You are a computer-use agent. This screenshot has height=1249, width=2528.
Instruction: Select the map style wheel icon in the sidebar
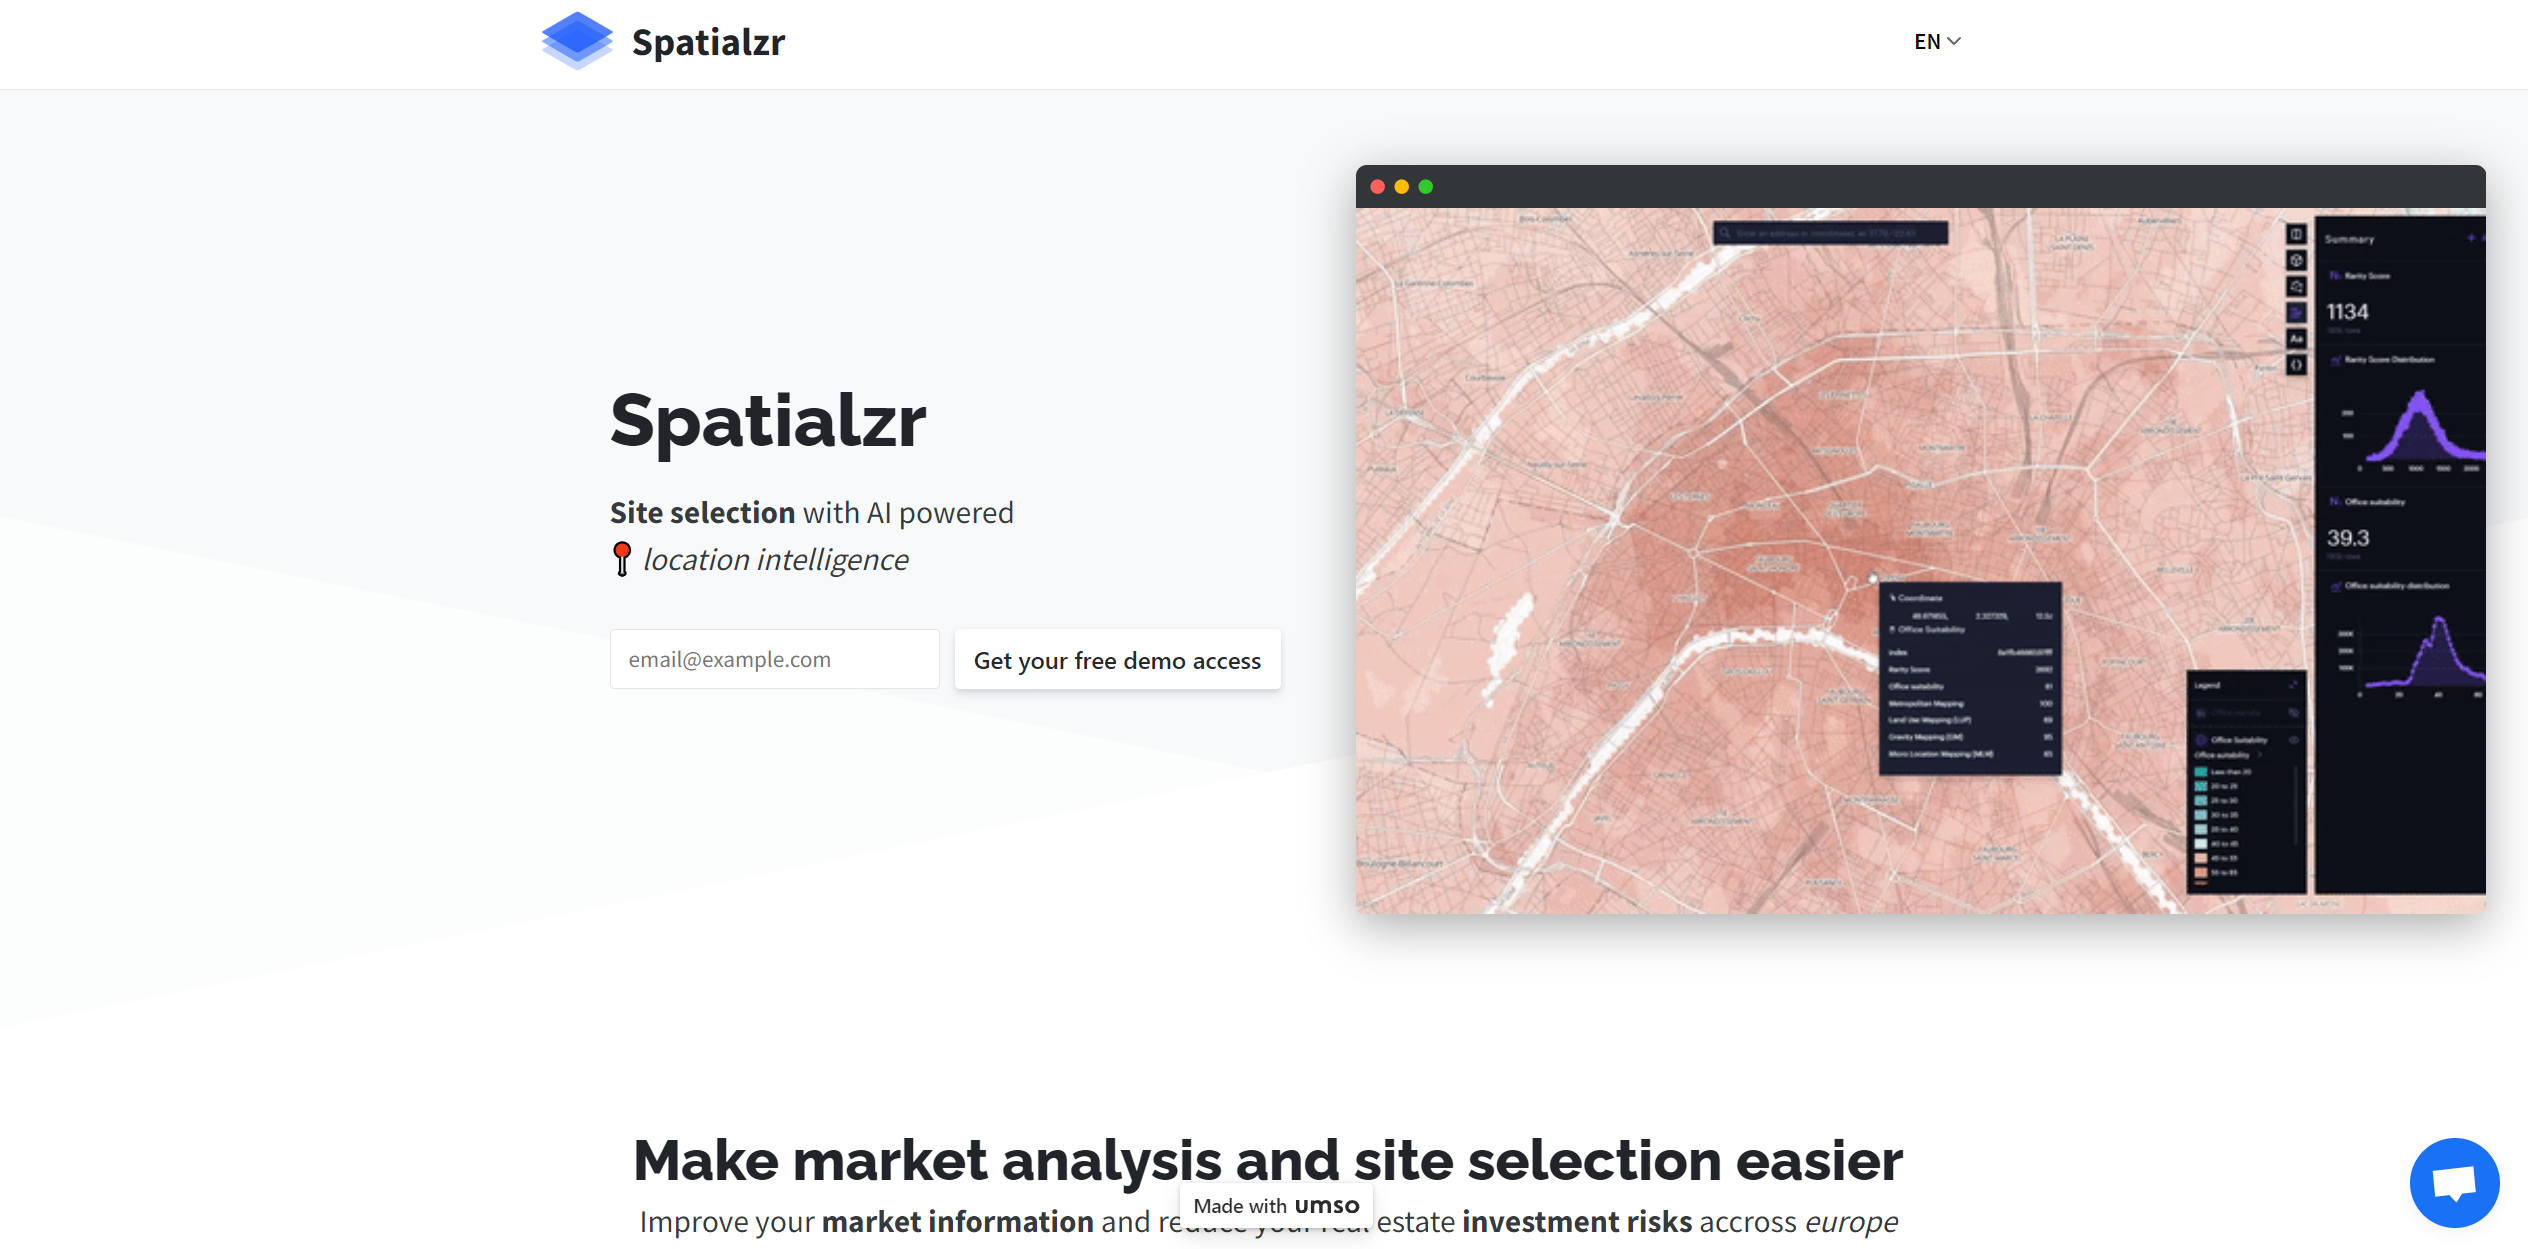click(x=2295, y=261)
